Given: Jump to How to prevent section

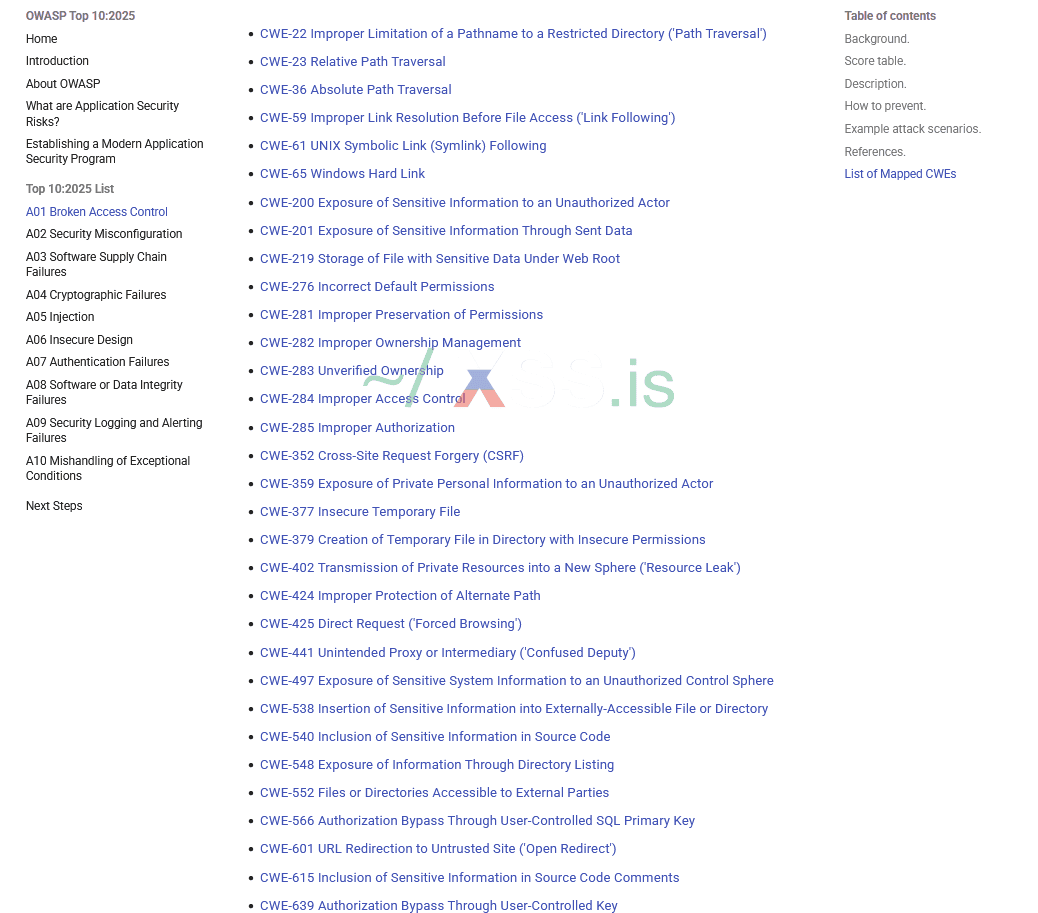Looking at the screenshot, I should (x=885, y=106).
